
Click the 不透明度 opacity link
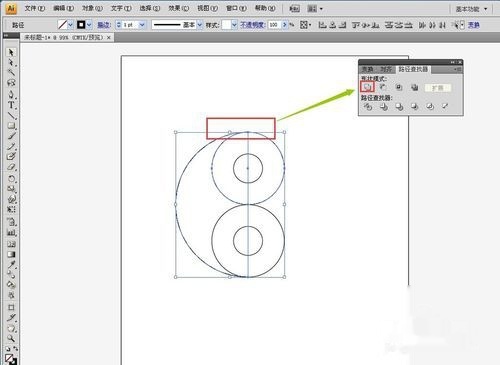(252, 25)
